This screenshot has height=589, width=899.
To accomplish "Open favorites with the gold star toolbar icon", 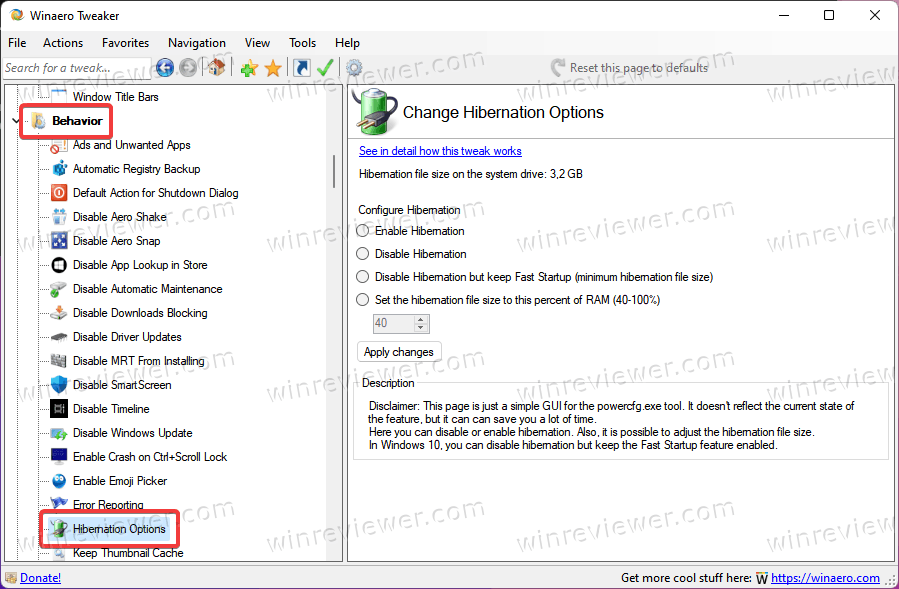I will pos(273,68).
